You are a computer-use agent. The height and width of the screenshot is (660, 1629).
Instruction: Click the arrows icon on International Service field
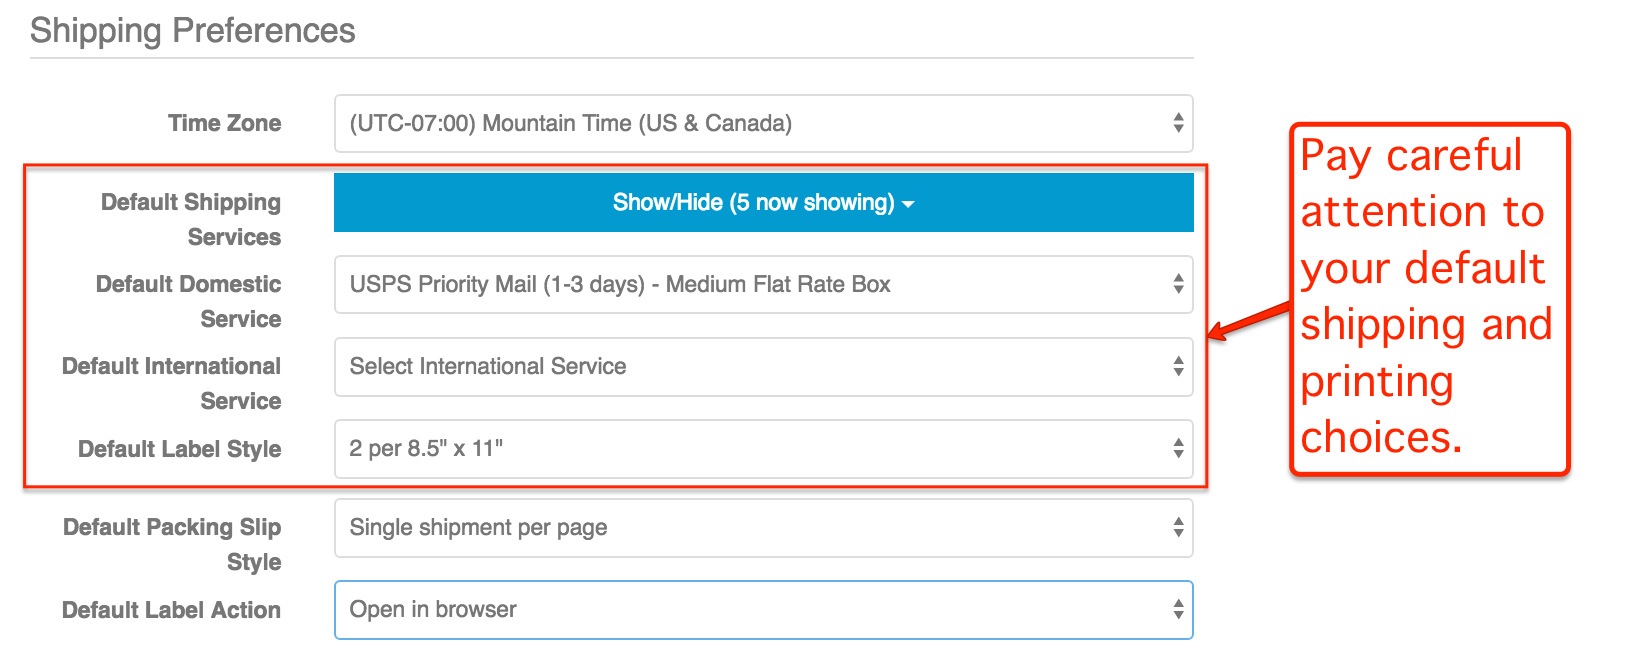[x=1178, y=367]
